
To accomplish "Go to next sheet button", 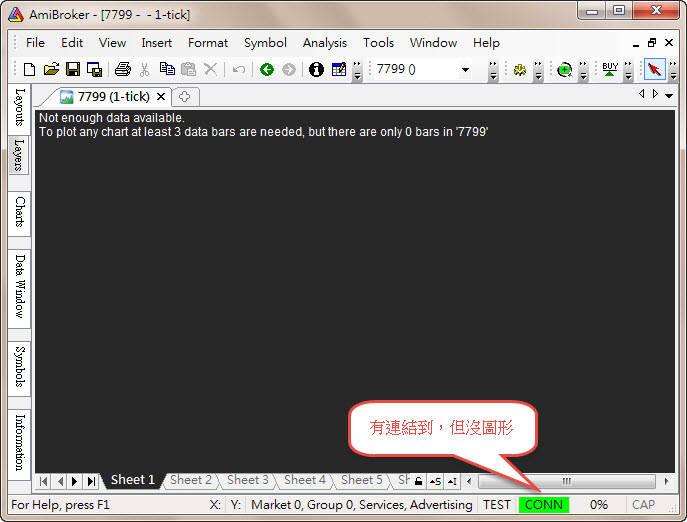I will pyautogui.click(x=75, y=482).
